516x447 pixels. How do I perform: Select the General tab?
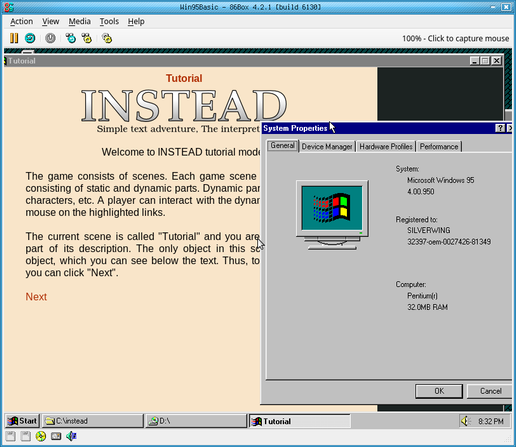(282, 146)
